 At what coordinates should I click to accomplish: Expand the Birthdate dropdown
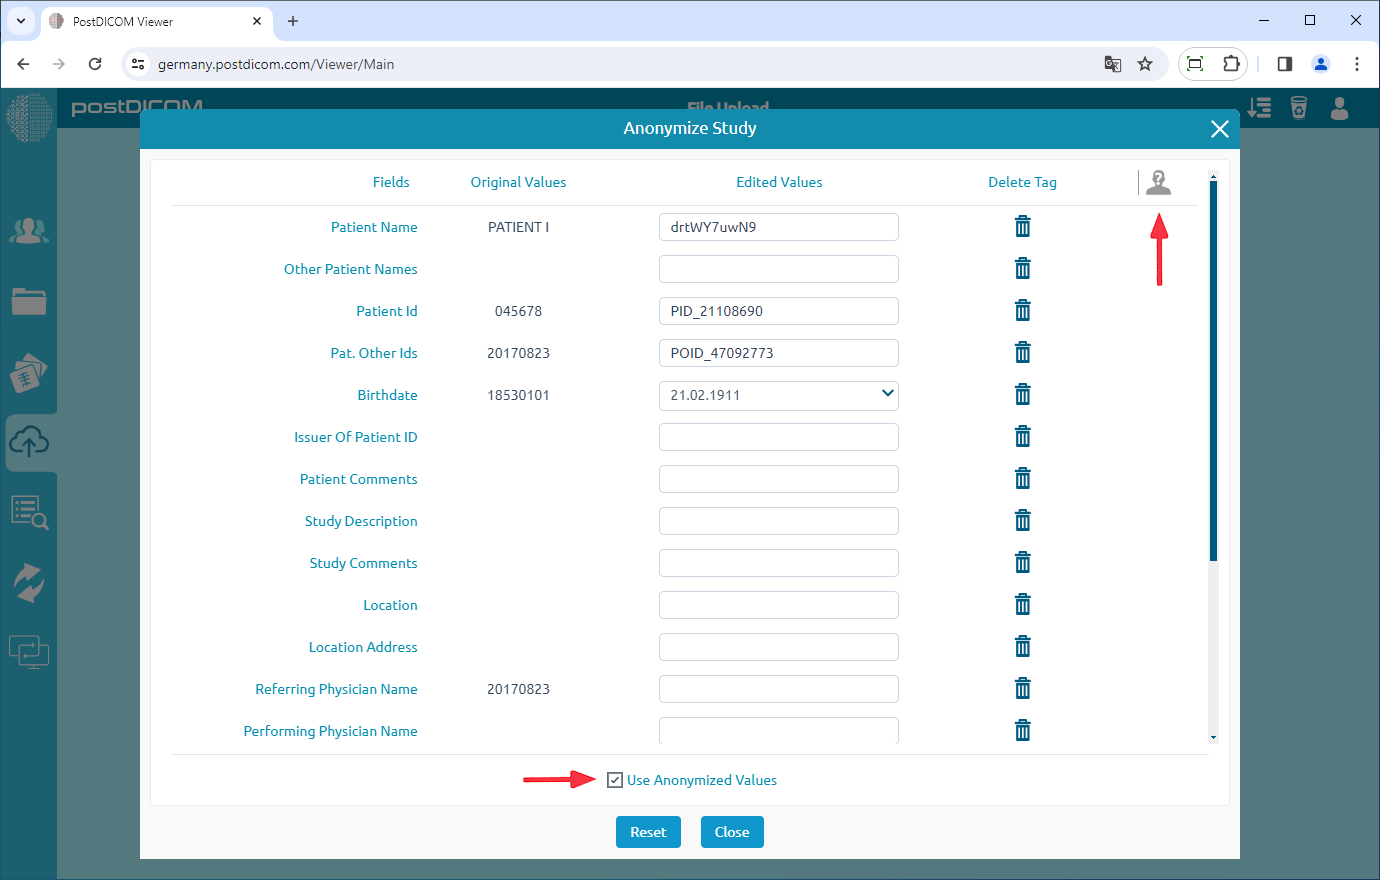(x=887, y=394)
